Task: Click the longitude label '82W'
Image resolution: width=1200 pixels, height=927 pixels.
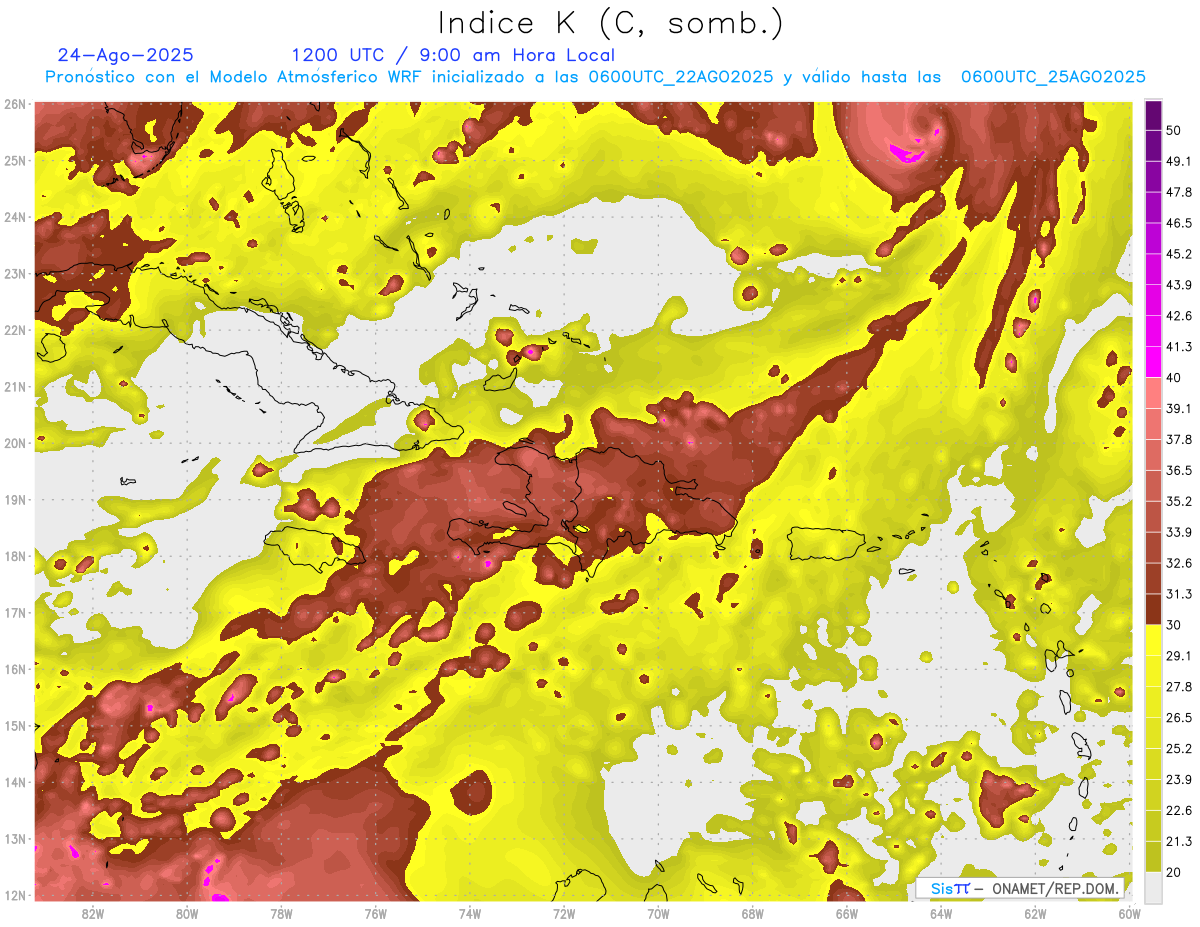Action: [93, 913]
